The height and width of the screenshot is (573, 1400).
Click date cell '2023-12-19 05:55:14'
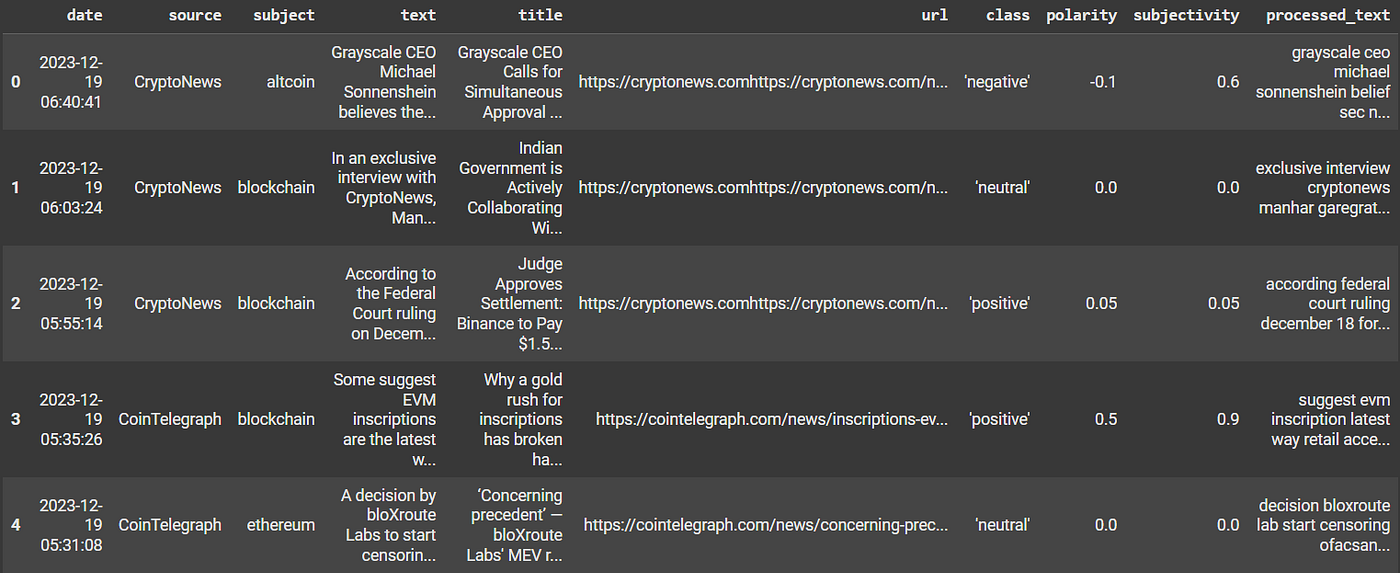click(x=70, y=303)
